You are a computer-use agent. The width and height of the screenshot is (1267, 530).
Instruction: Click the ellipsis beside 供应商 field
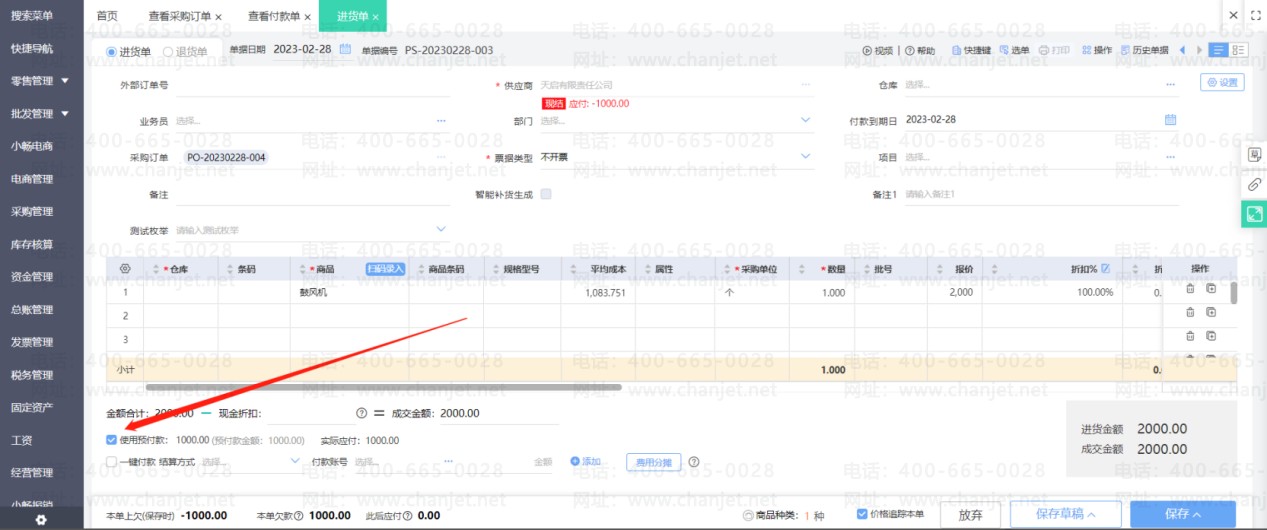point(806,85)
